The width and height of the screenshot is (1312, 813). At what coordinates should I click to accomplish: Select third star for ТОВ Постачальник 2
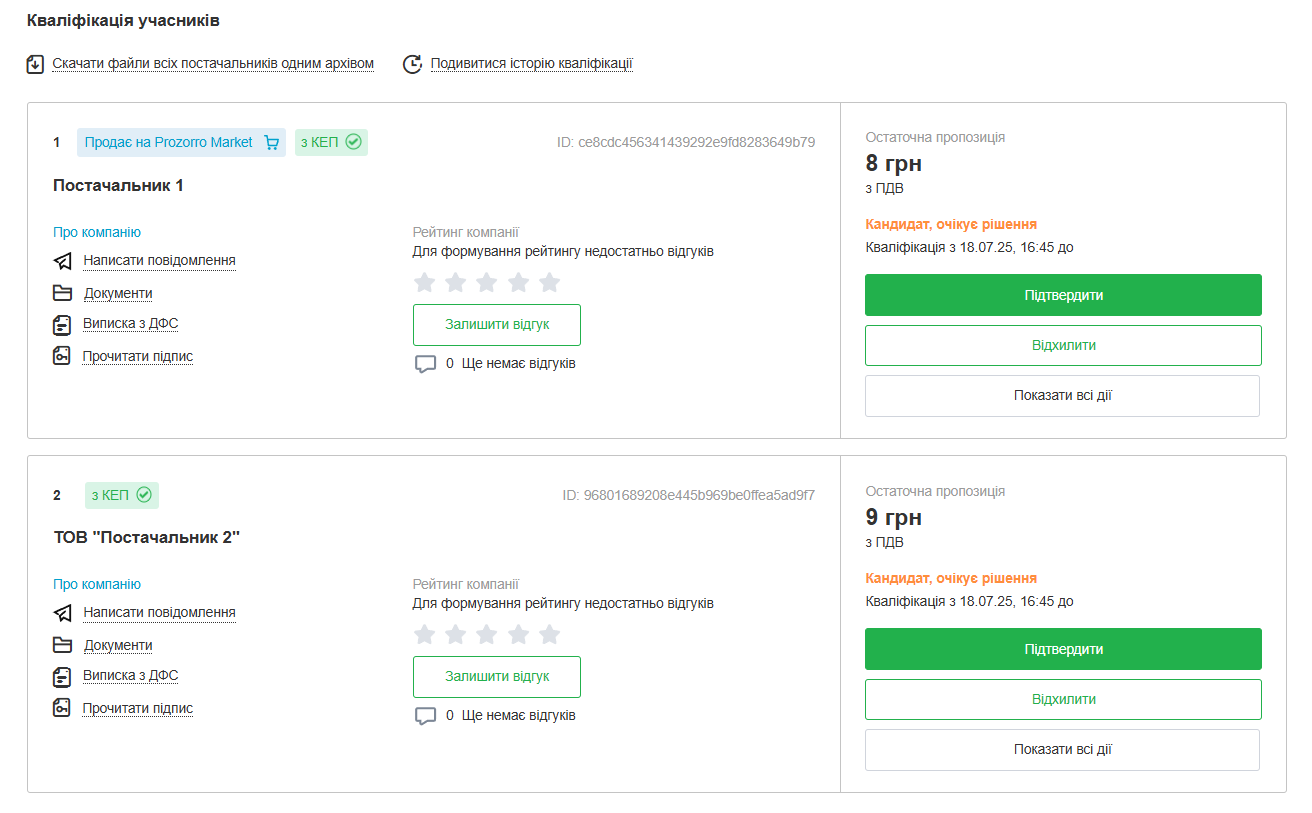pos(486,634)
